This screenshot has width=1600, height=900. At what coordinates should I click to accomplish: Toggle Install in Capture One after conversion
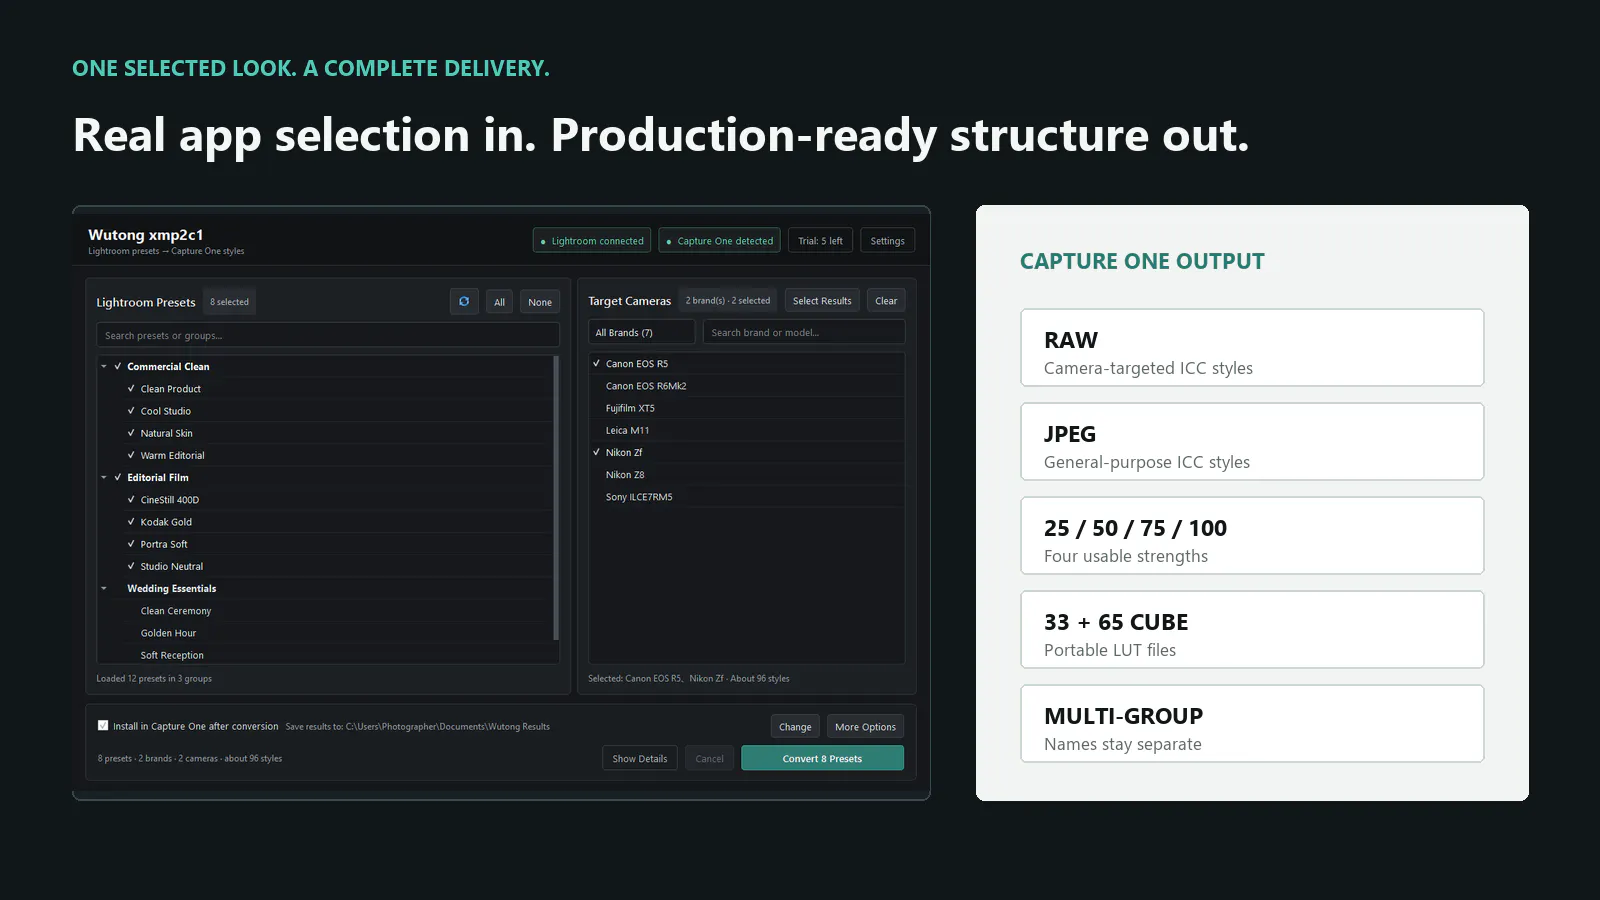[103, 726]
